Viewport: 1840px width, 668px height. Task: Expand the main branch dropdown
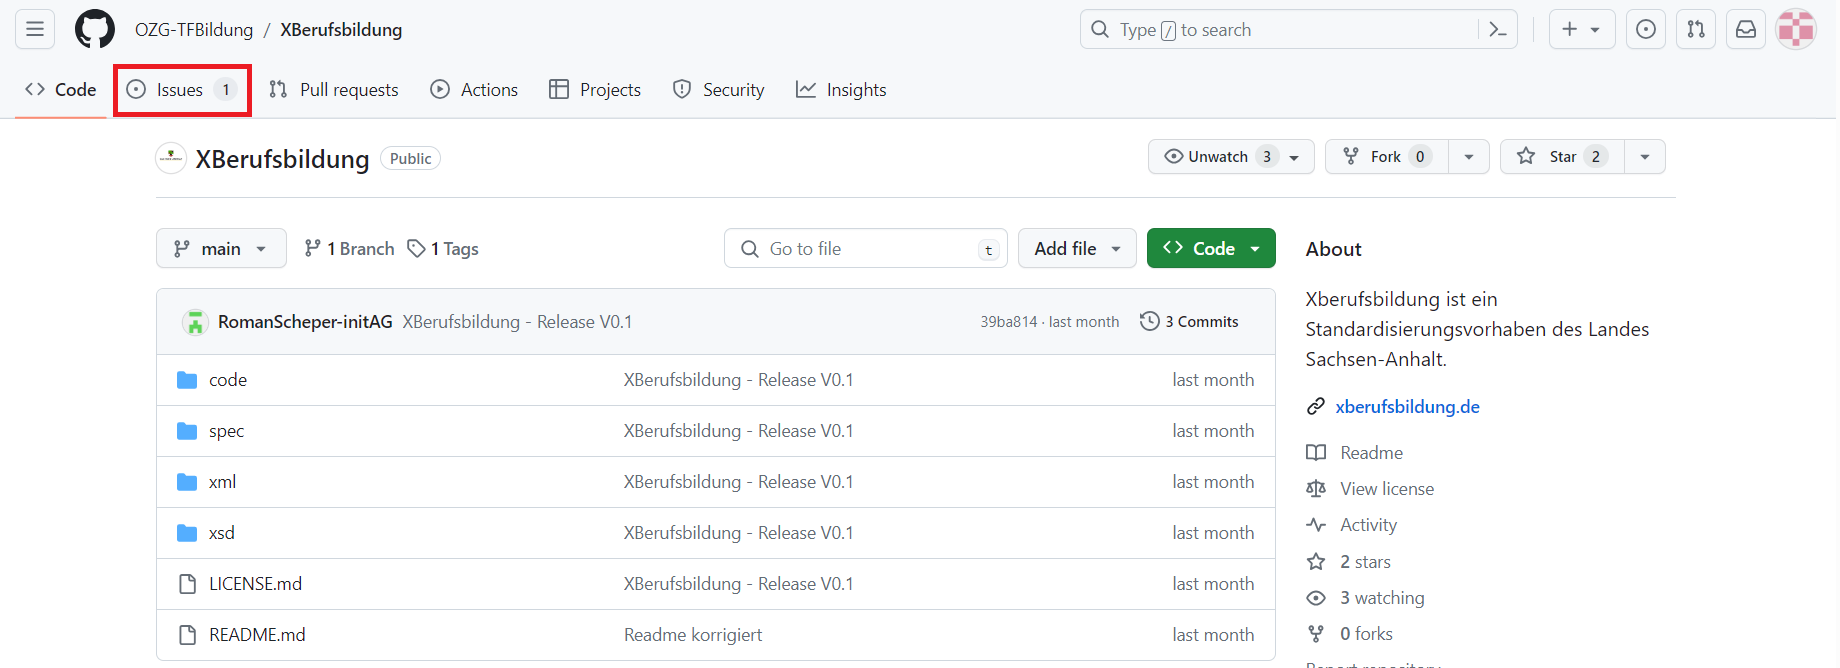pos(221,249)
